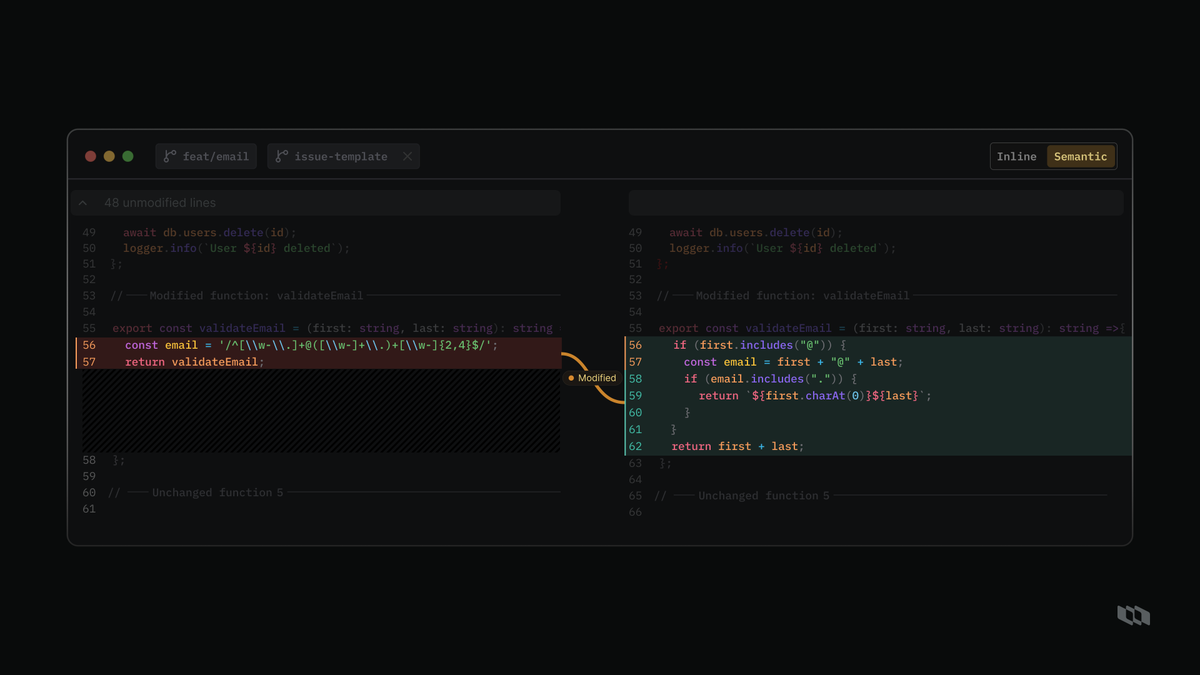Close the issue-template tab
The image size is (1200, 675).
(x=407, y=156)
